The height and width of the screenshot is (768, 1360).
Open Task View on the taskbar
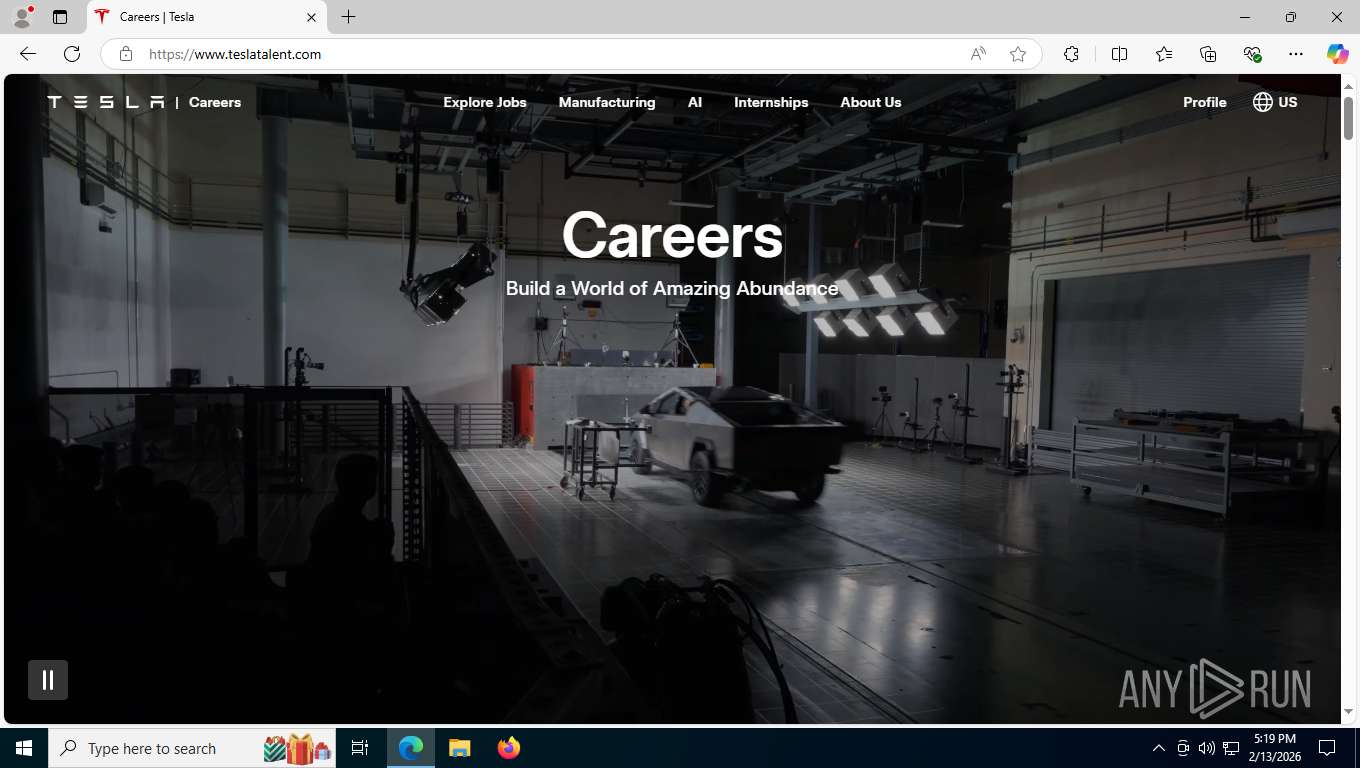(x=360, y=748)
